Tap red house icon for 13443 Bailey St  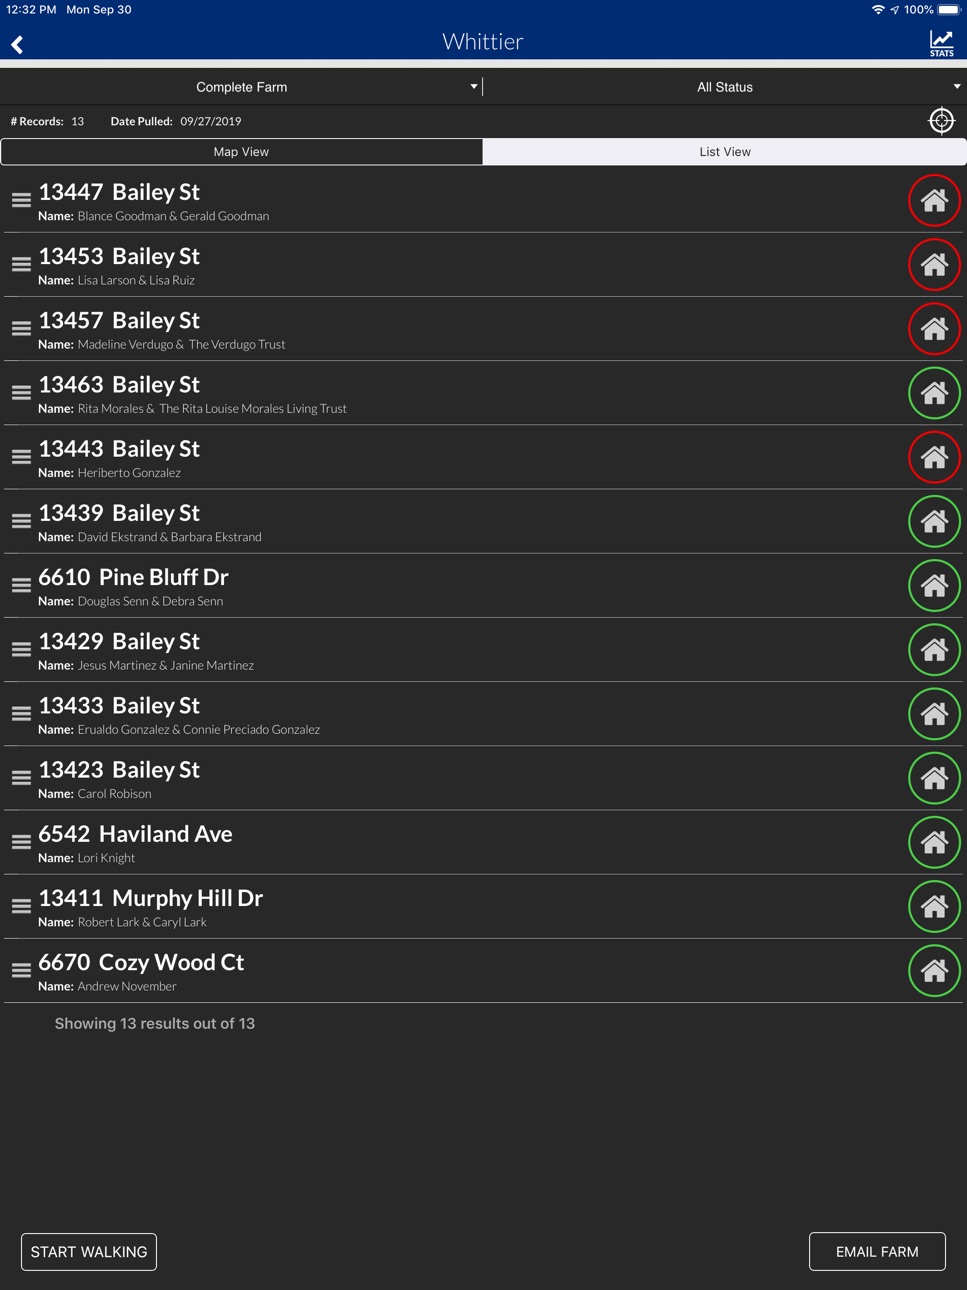click(x=934, y=457)
